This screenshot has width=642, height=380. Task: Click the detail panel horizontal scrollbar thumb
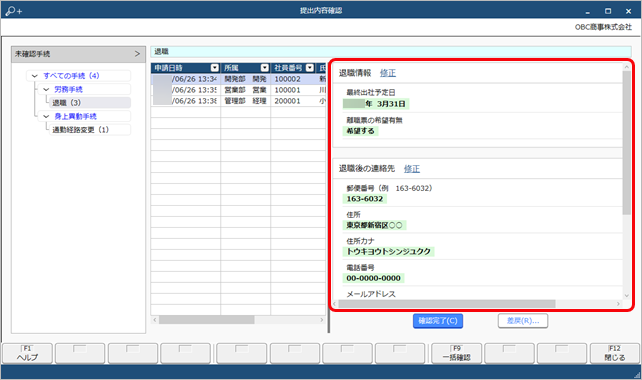tap(447, 304)
